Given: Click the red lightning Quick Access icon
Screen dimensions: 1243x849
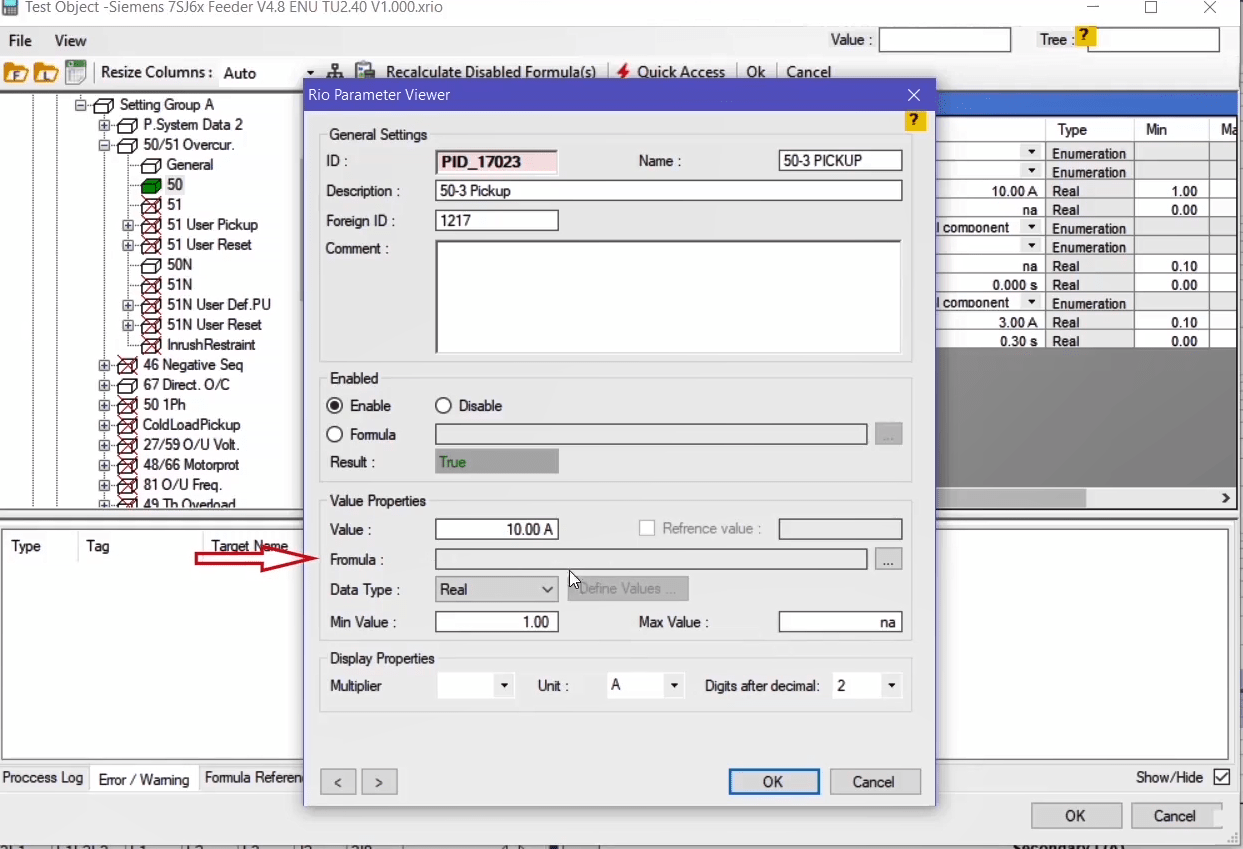Looking at the screenshot, I should click(623, 72).
